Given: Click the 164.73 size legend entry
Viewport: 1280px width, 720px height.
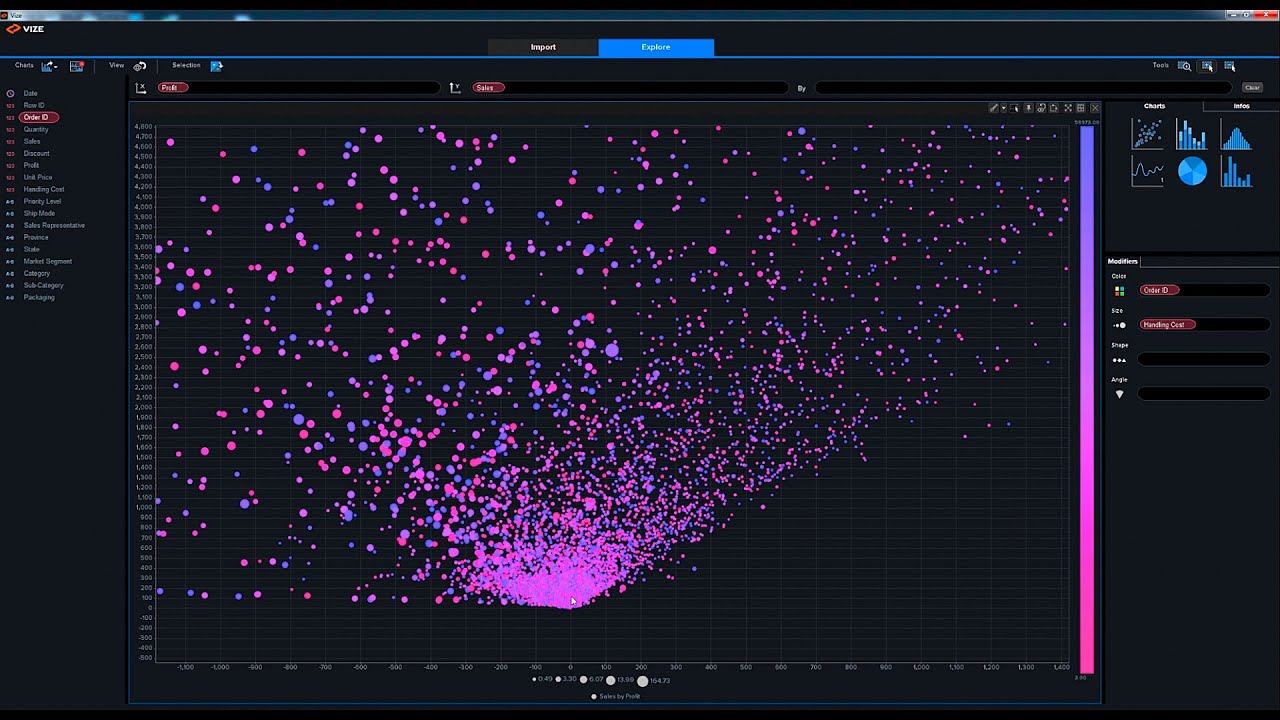Looking at the screenshot, I should (654, 681).
